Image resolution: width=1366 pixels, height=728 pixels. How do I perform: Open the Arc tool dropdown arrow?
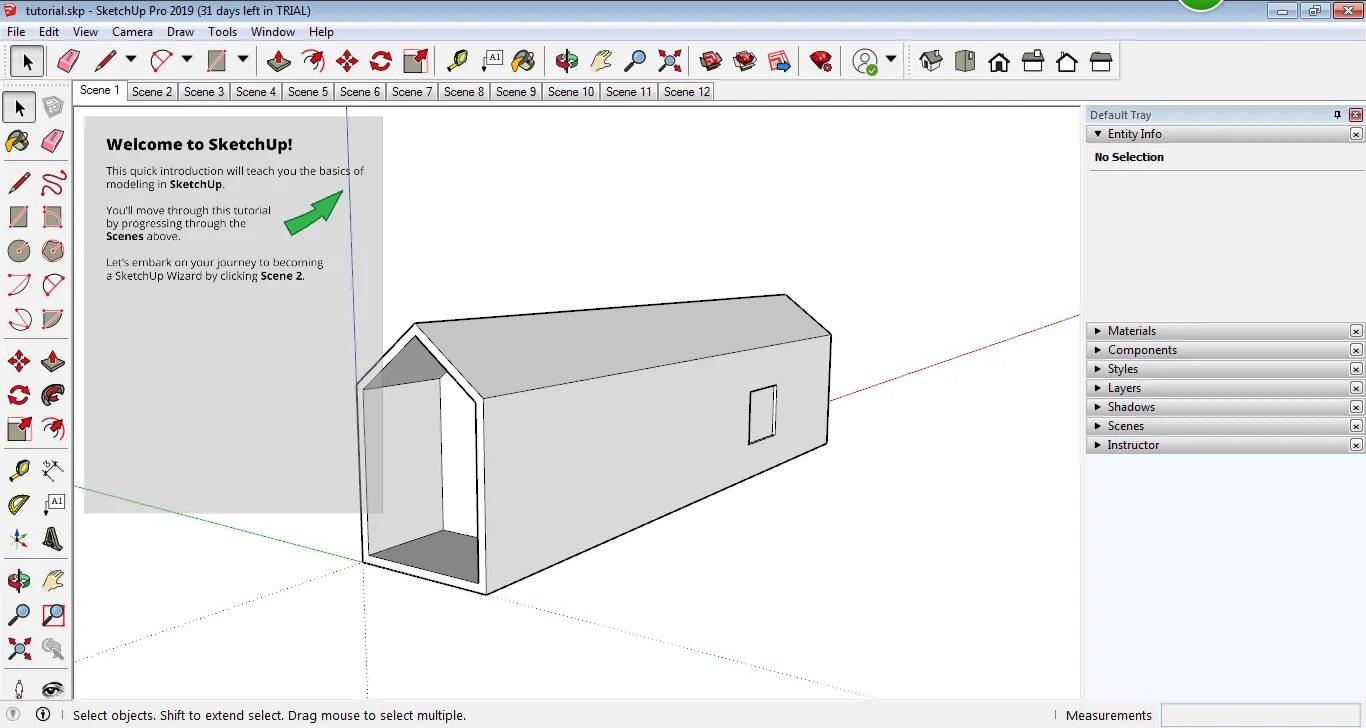187,60
